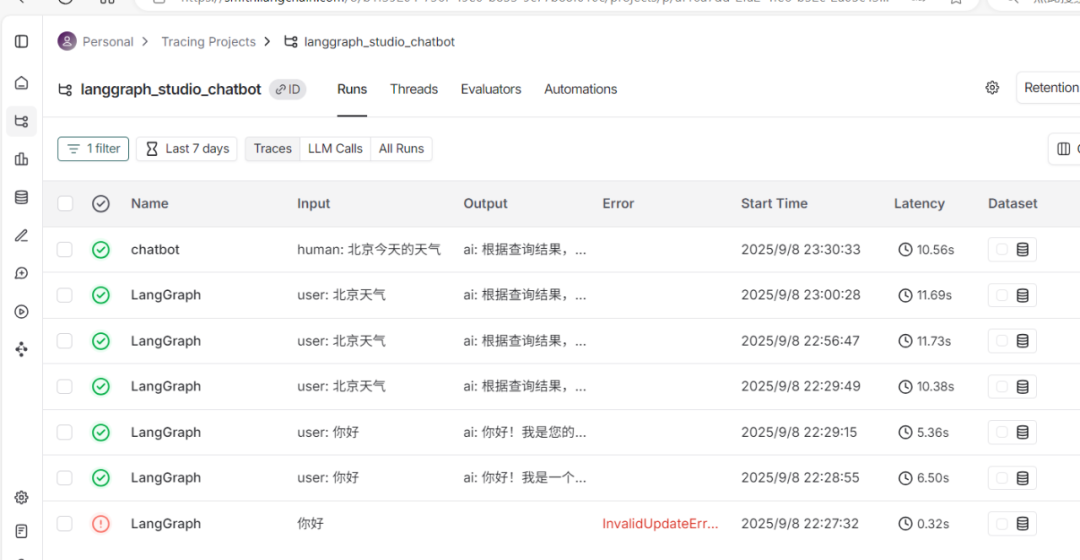Click success status icon of chatbot run
1080x560 pixels.
pos(101,249)
